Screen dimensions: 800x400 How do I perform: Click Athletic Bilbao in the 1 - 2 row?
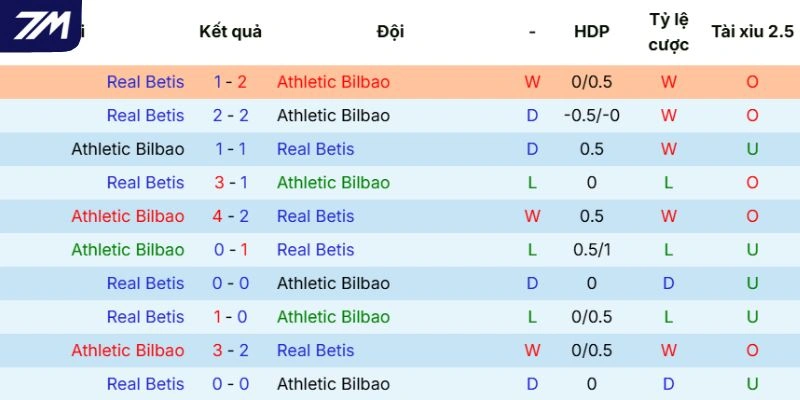pos(333,82)
